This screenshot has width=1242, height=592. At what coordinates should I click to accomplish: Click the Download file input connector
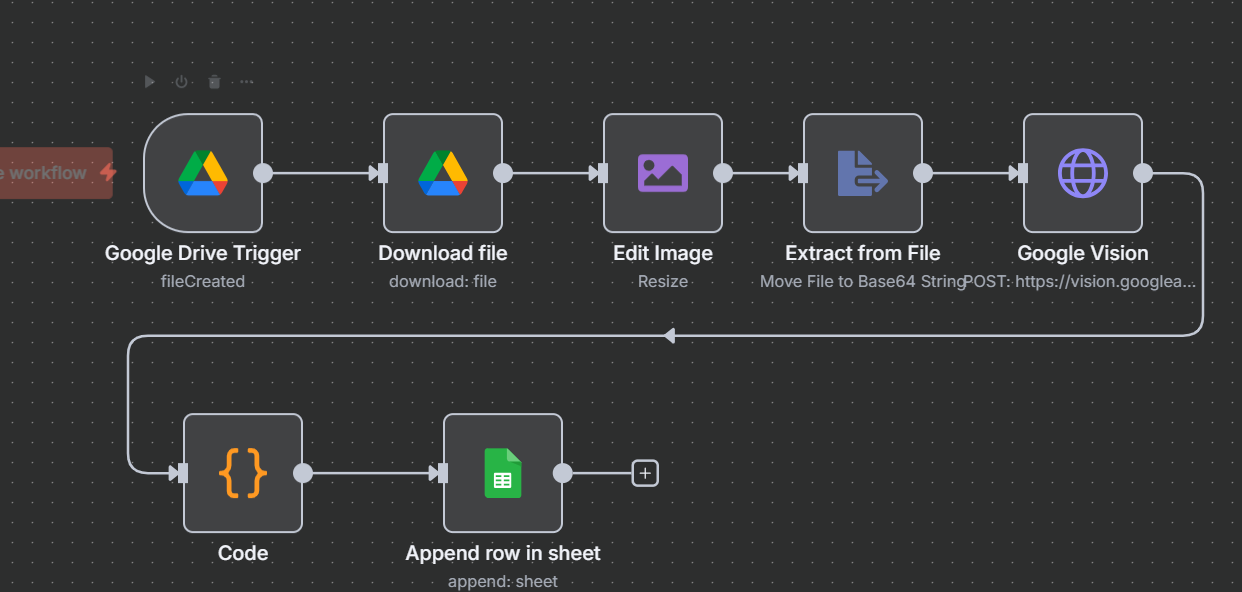click(x=382, y=173)
